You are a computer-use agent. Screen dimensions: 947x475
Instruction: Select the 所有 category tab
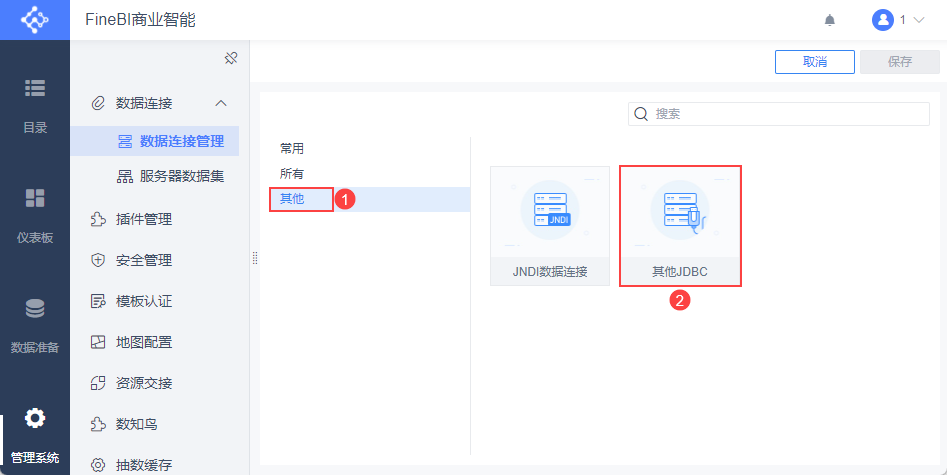pos(292,174)
